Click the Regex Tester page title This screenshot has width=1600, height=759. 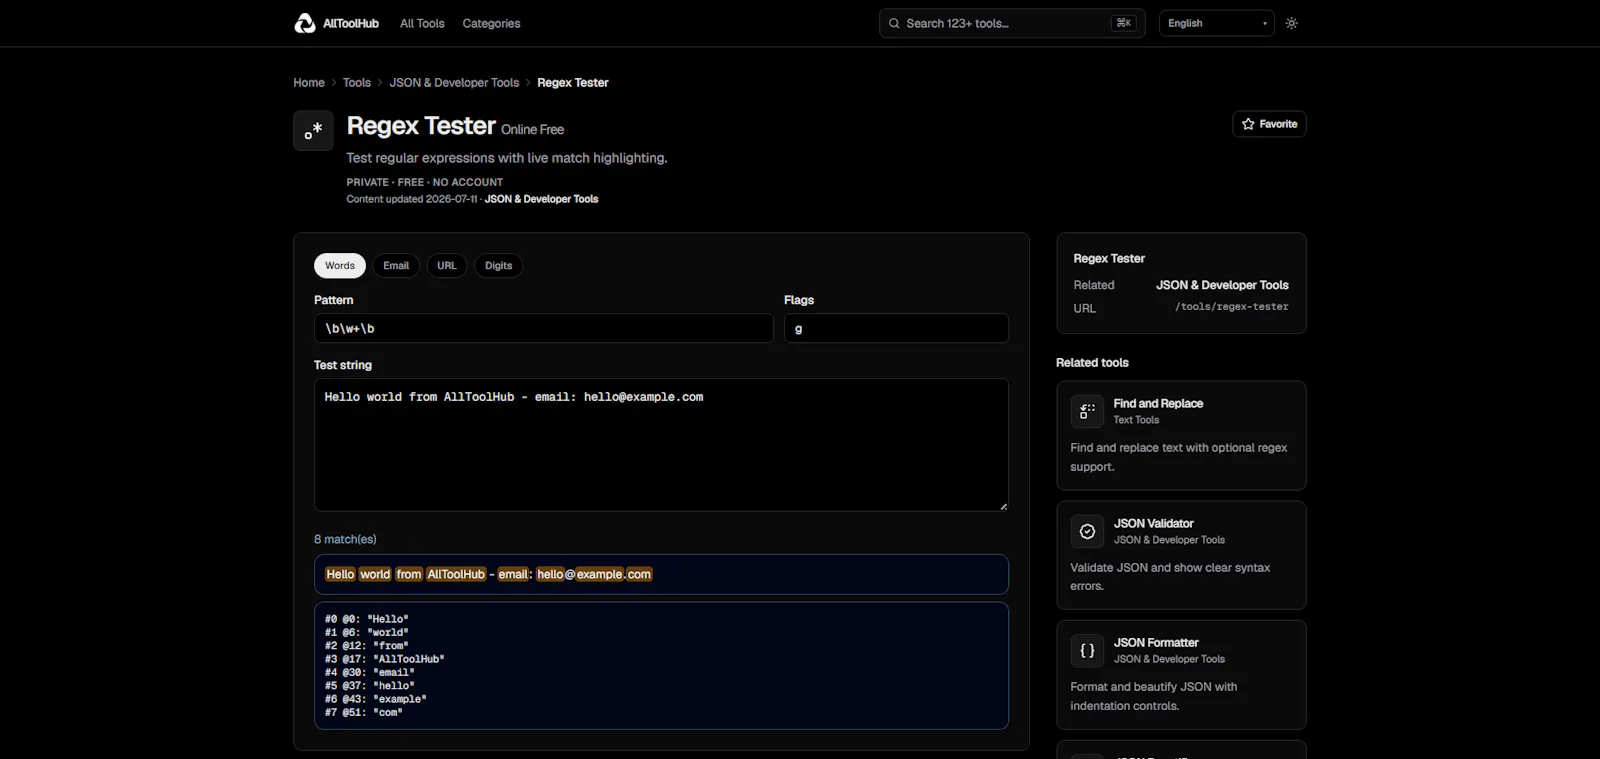(x=421, y=126)
